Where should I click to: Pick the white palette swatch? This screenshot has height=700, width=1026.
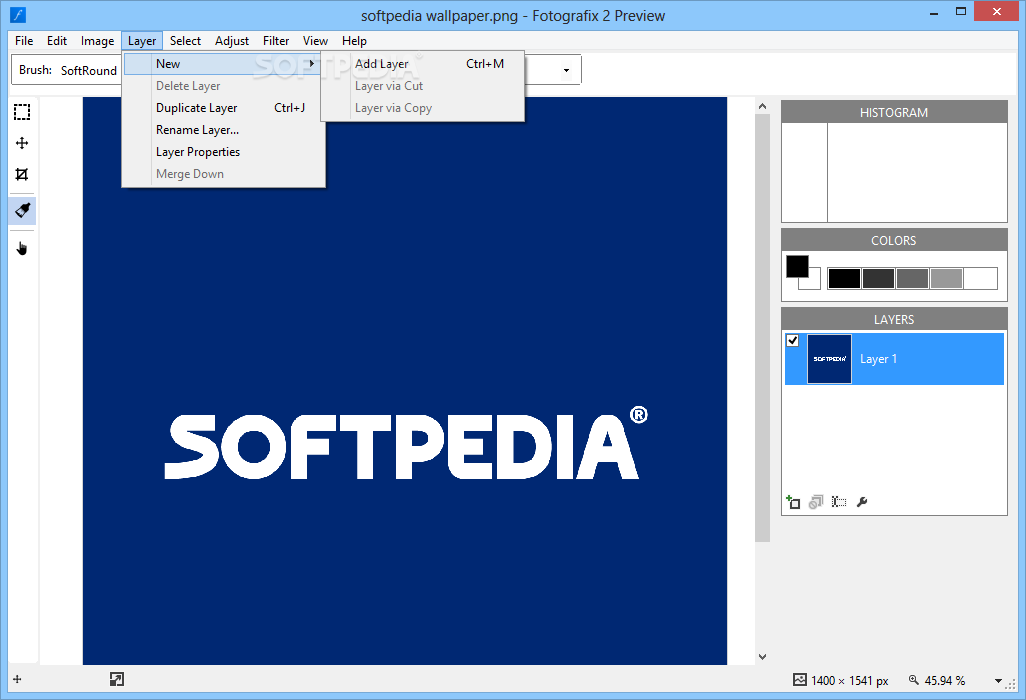coord(980,278)
